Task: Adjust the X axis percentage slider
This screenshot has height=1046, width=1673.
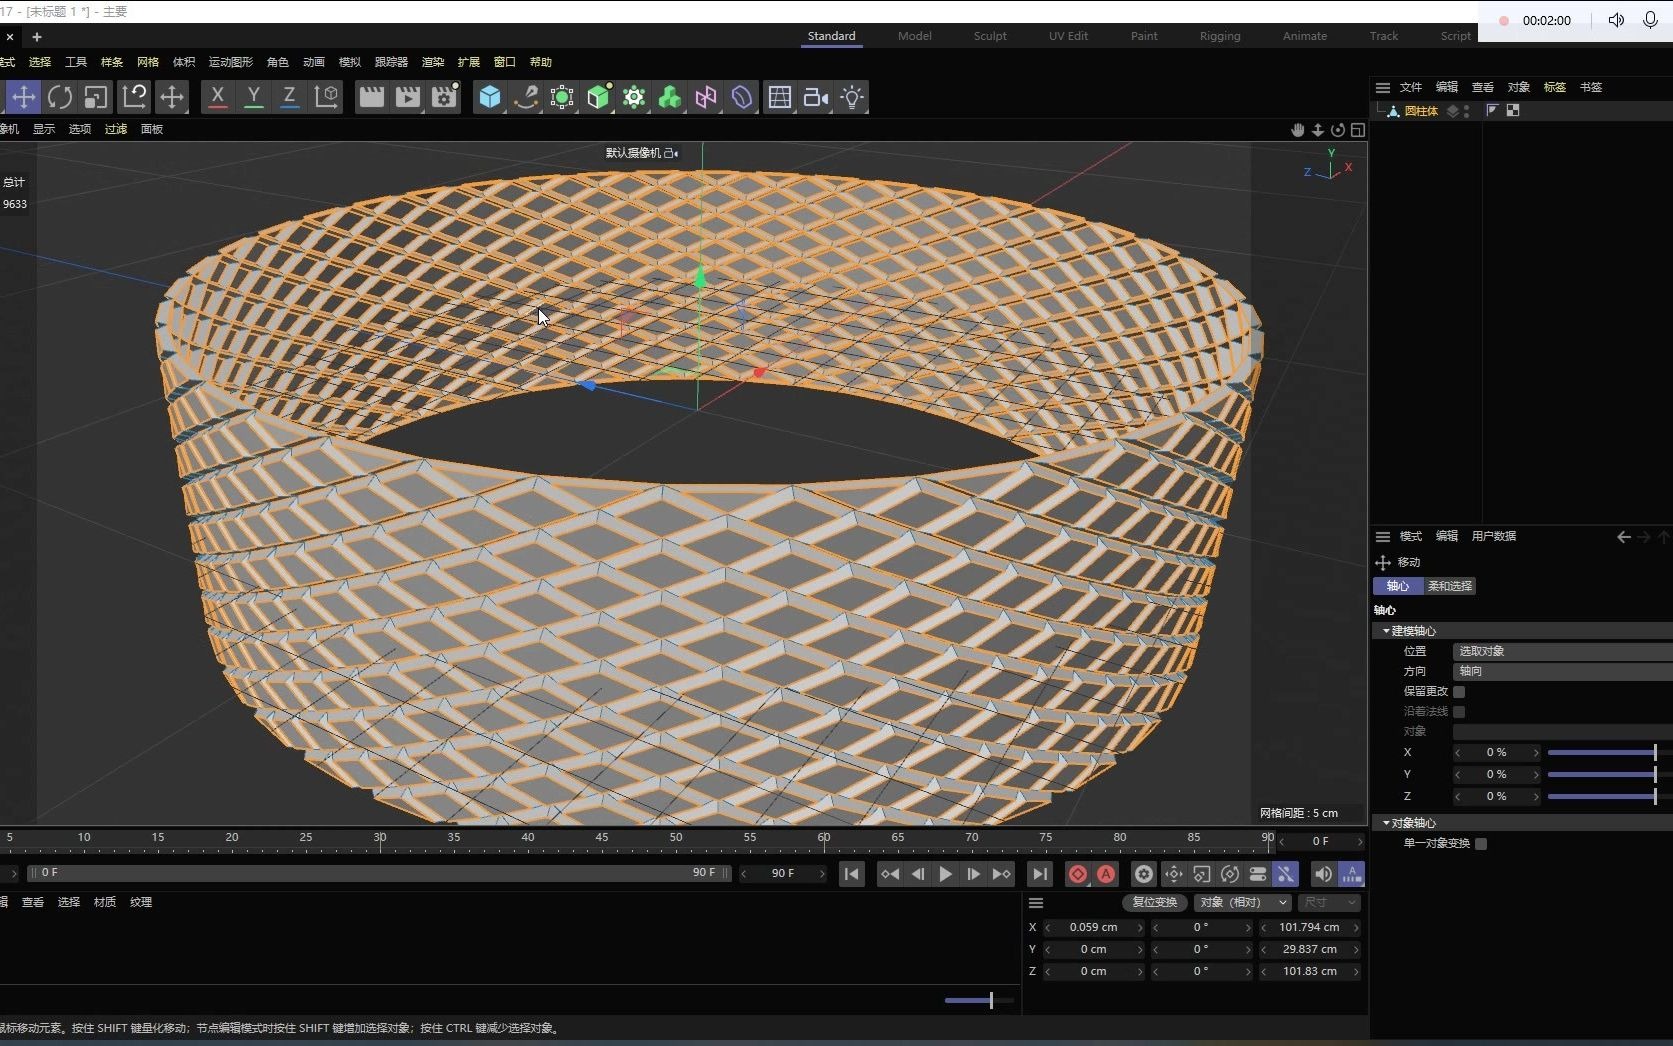Action: coord(1602,752)
